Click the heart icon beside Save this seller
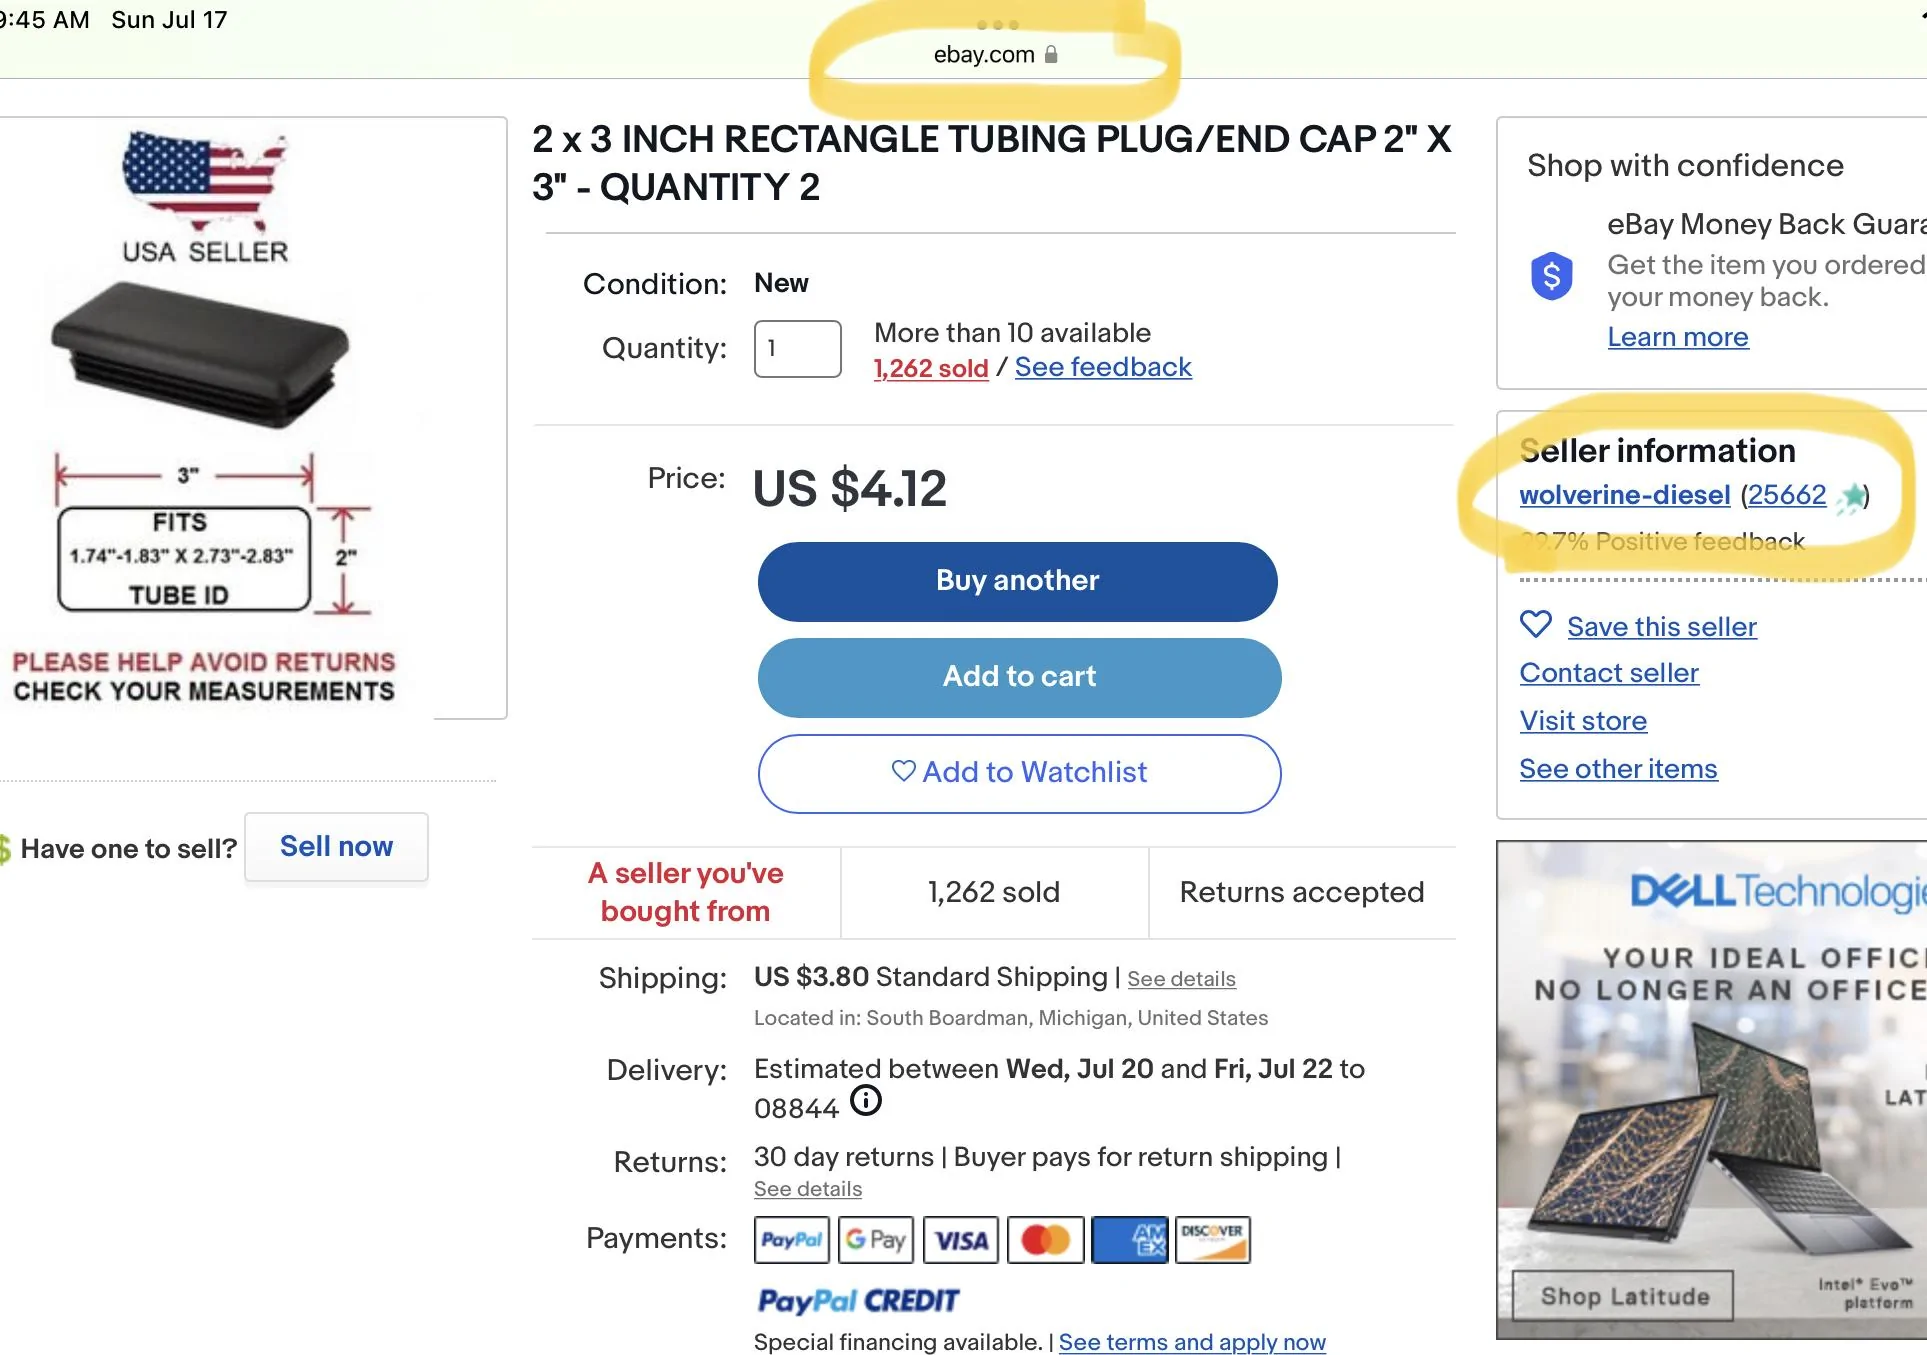This screenshot has width=1927, height=1355. (x=1536, y=625)
